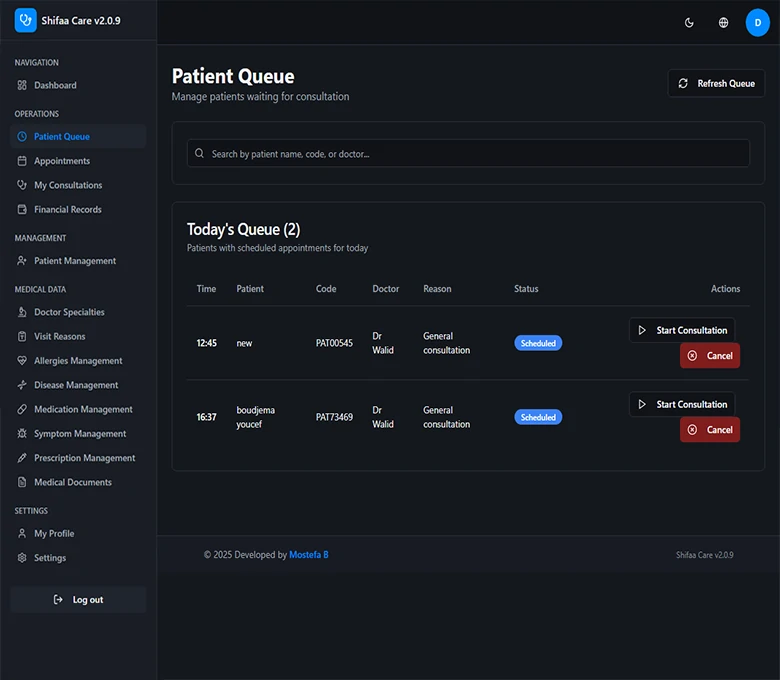Screen dimensions: 780x680
Task: Open My Profile settings
Action: tap(78, 533)
